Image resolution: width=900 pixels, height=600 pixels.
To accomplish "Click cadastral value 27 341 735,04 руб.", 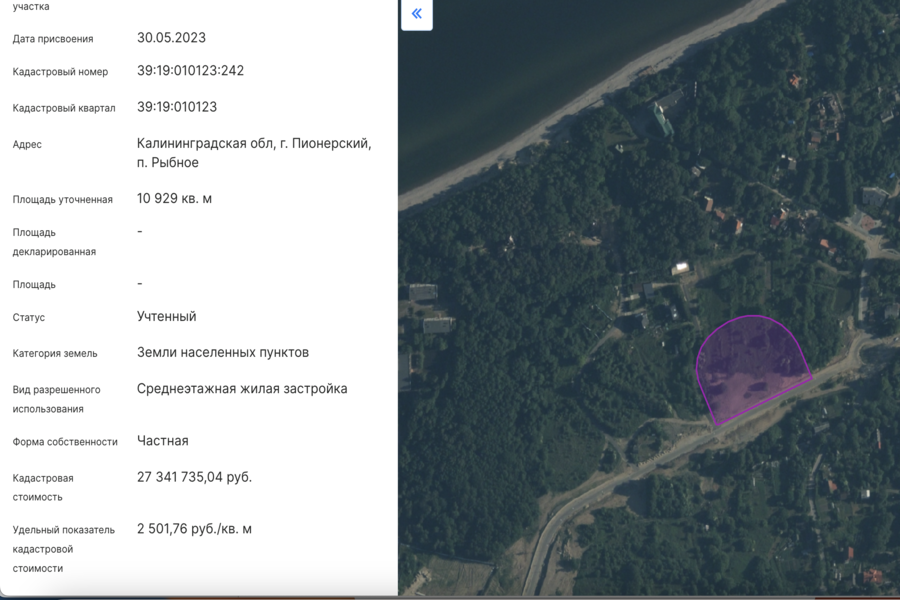I will coord(194,477).
